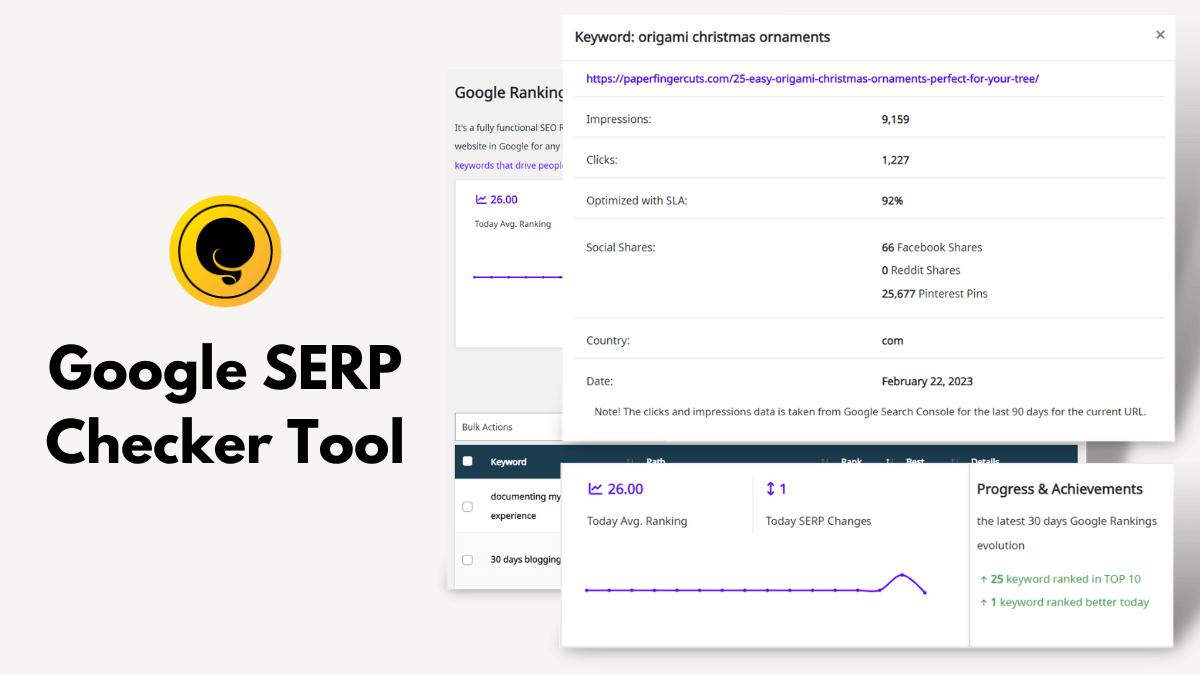
Task: Open the paperfingercuts.com origami ornaments URL
Action: (x=812, y=78)
